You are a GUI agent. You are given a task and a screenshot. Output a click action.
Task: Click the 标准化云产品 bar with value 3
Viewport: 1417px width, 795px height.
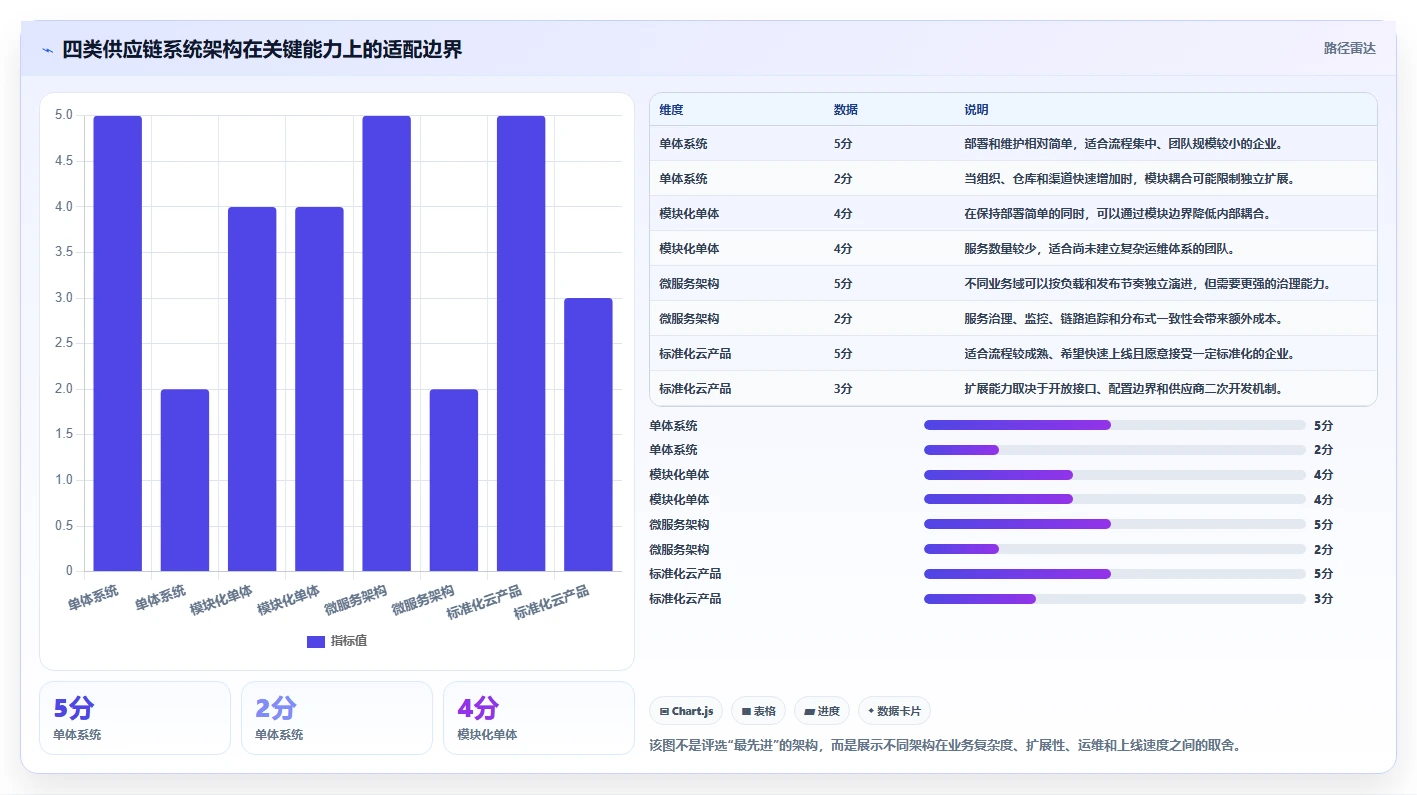(x=588, y=434)
